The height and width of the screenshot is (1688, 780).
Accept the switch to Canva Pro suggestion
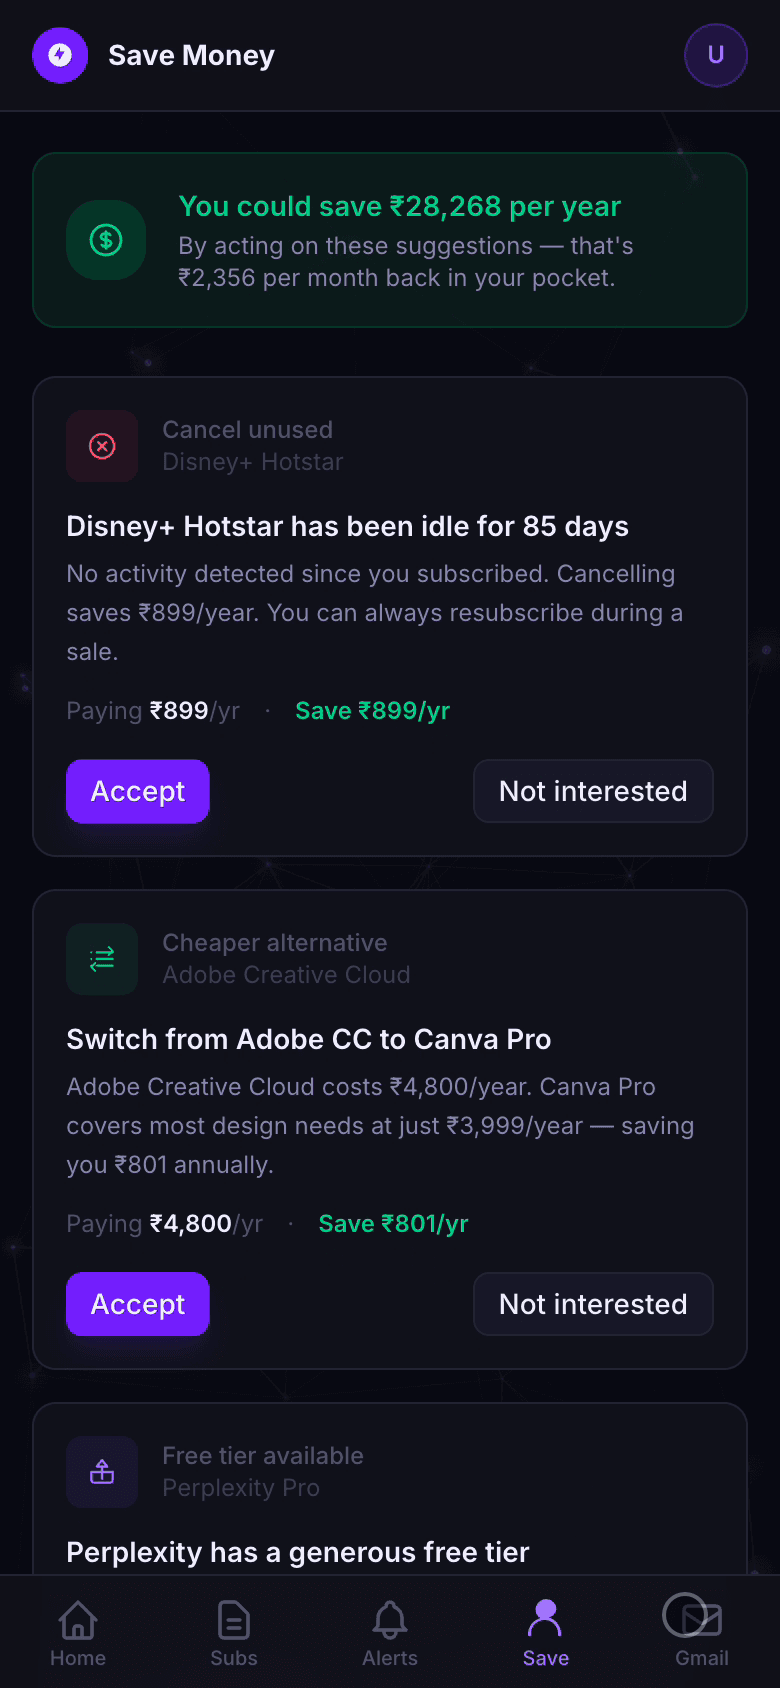pos(137,1304)
